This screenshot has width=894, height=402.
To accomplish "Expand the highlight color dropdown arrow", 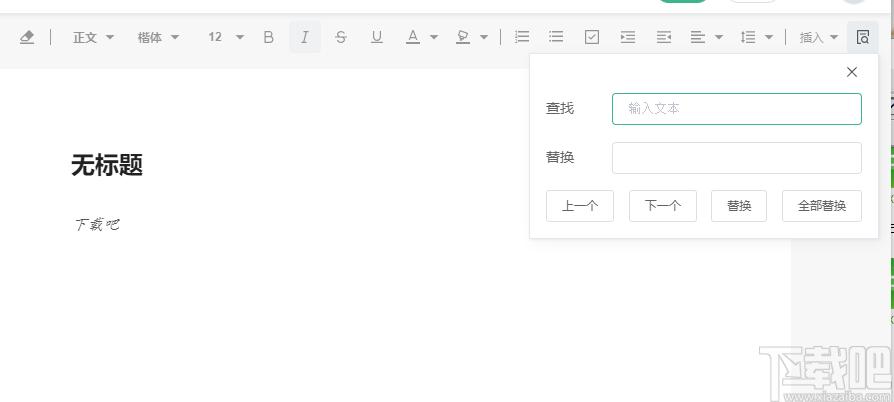I will (484, 37).
